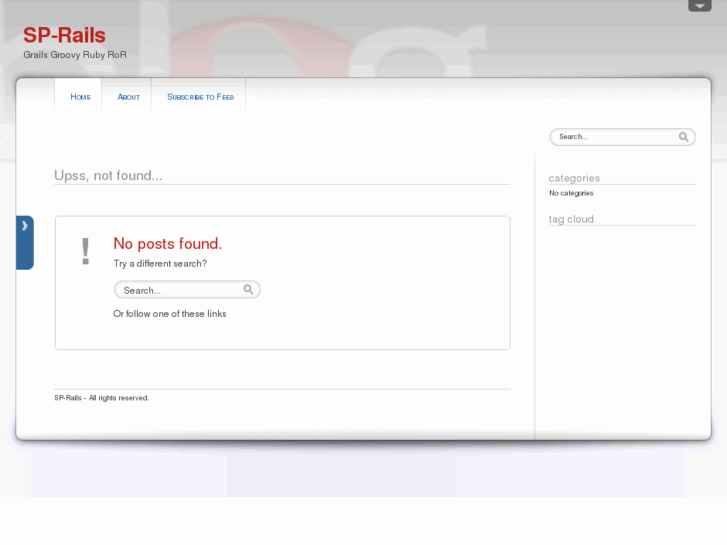Click 'Try a different search?' text

[x=160, y=263]
